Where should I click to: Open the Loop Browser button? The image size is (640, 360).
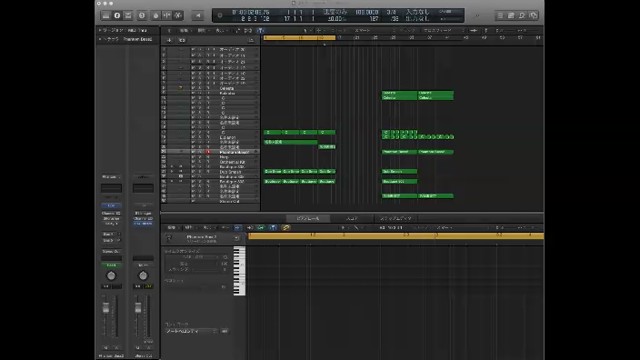point(522,16)
